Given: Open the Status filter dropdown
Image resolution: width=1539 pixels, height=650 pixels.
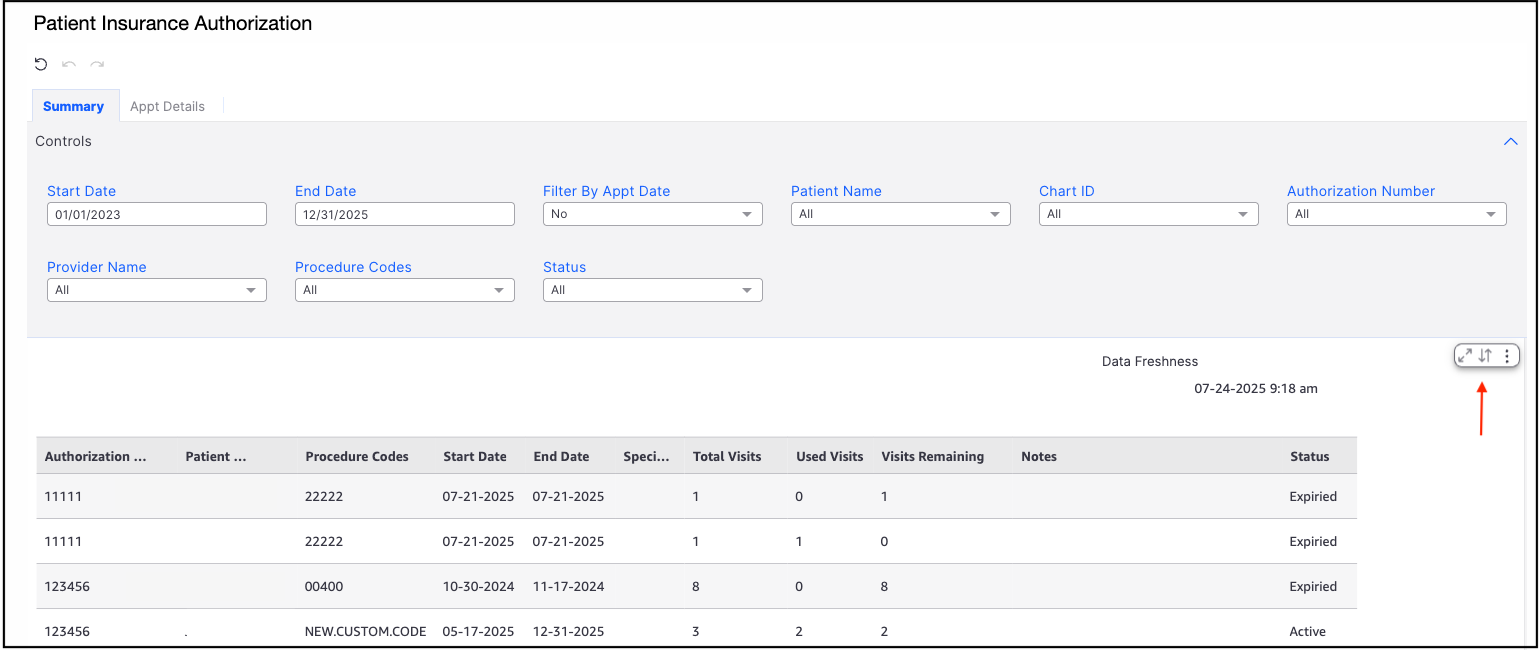Looking at the screenshot, I should (653, 290).
